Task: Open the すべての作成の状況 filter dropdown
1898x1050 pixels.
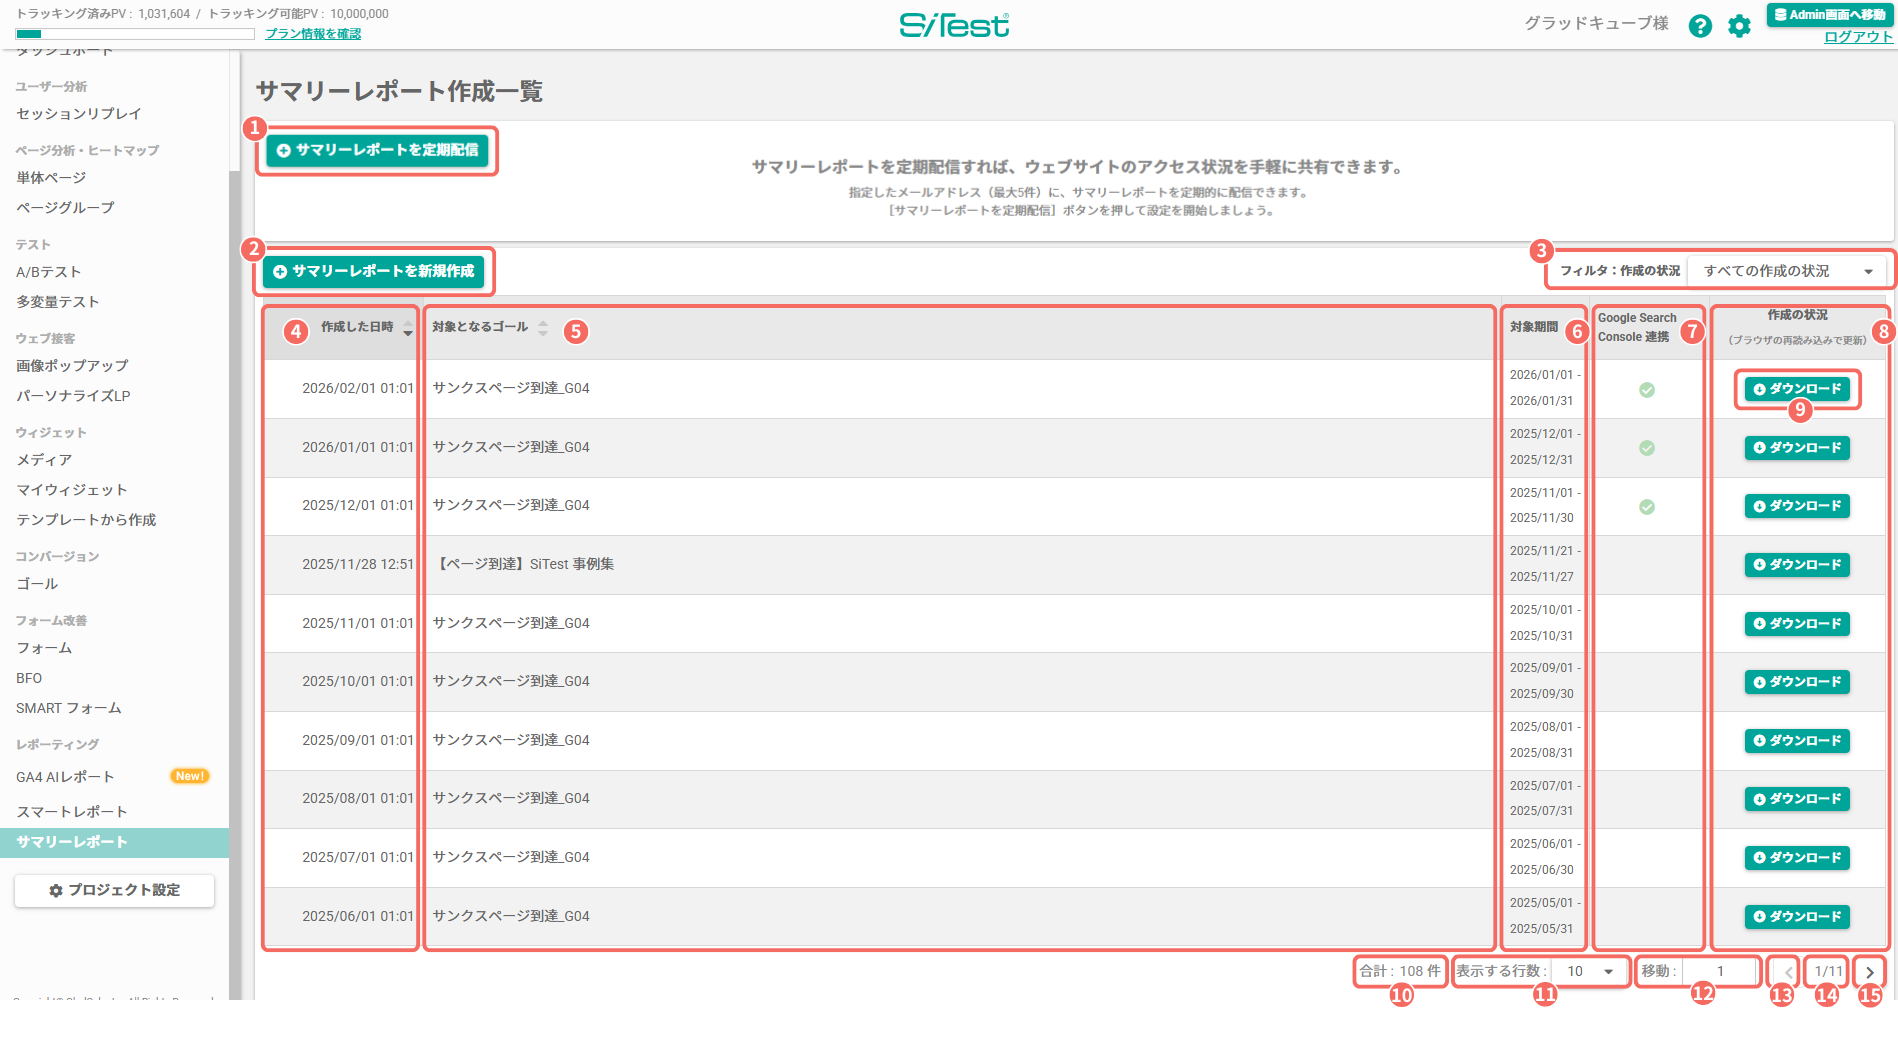Action: [1787, 271]
